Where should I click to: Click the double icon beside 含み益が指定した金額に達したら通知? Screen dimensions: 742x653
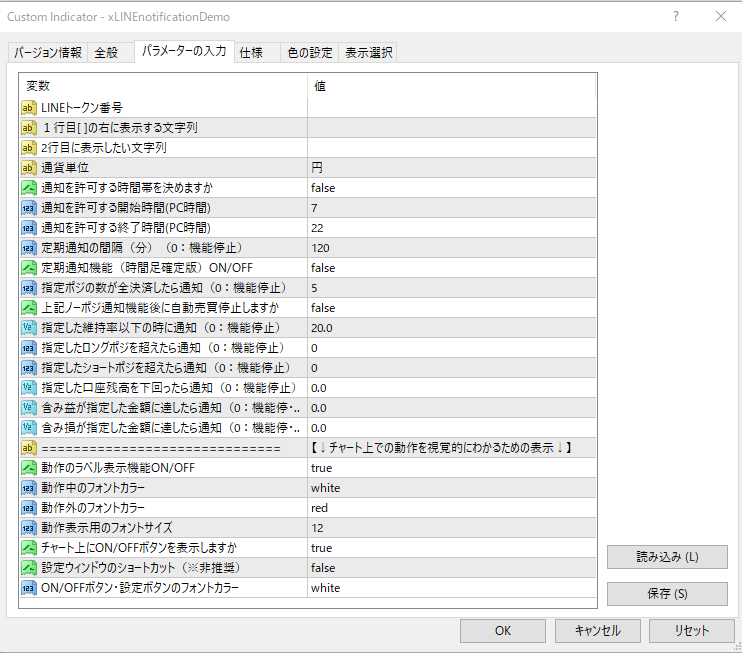click(28, 408)
